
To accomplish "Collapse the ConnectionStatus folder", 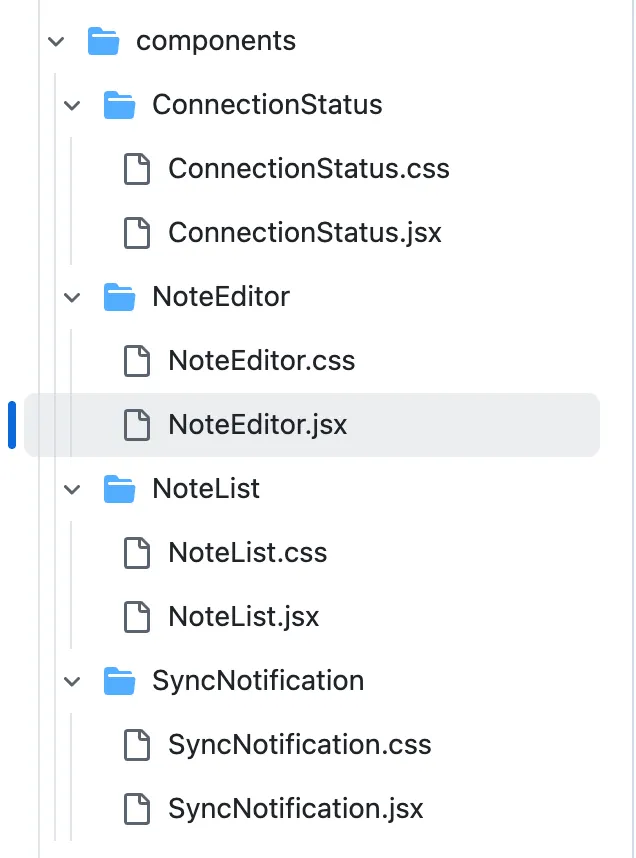I will click(71, 105).
